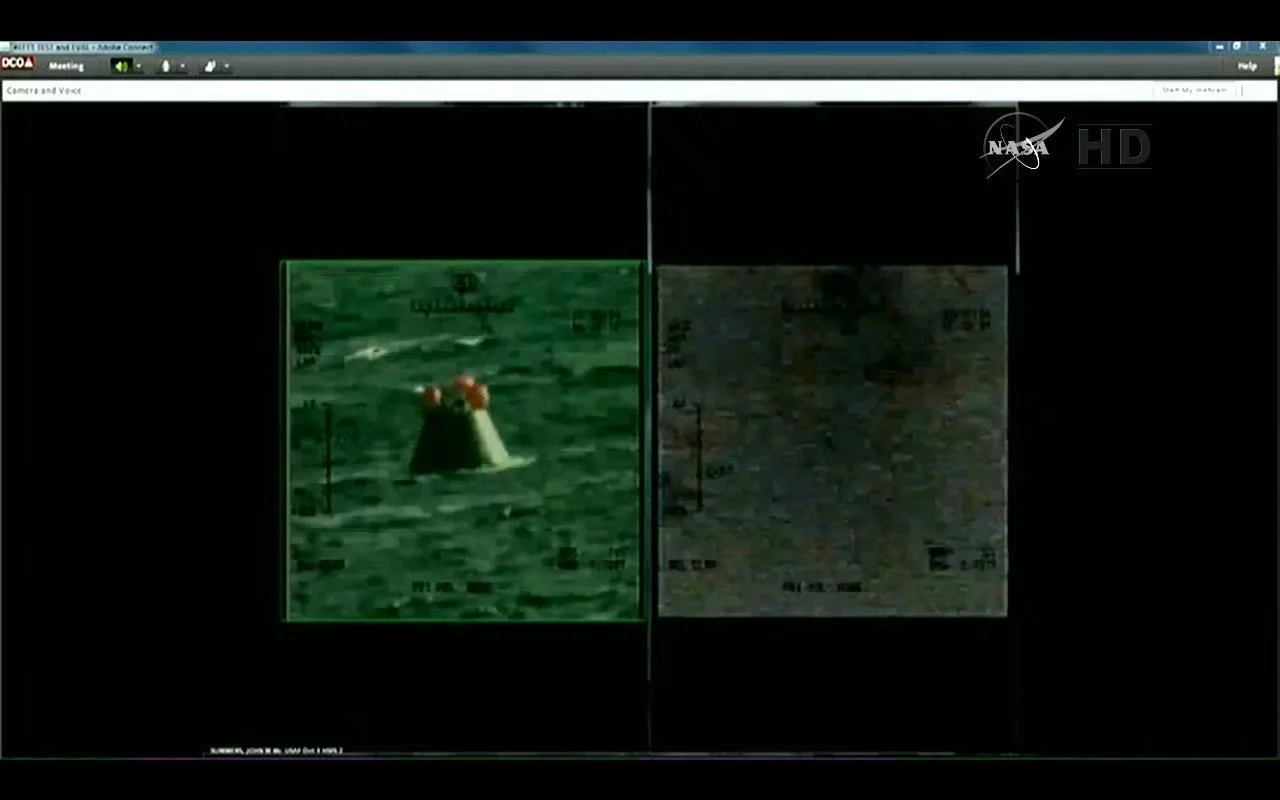Click the DCO logo icon

(17, 63)
